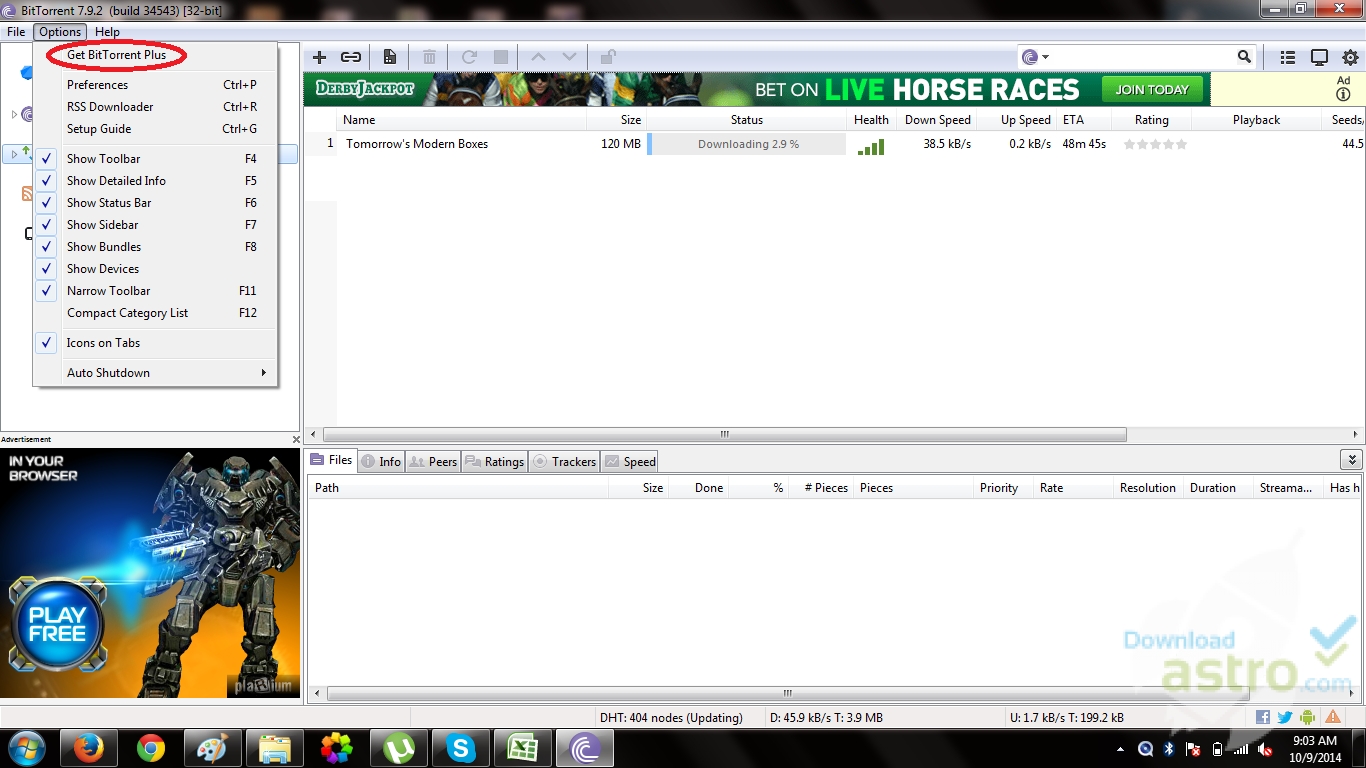The image size is (1366, 768).
Task: Open Skype from the taskbar
Action: coord(461,748)
